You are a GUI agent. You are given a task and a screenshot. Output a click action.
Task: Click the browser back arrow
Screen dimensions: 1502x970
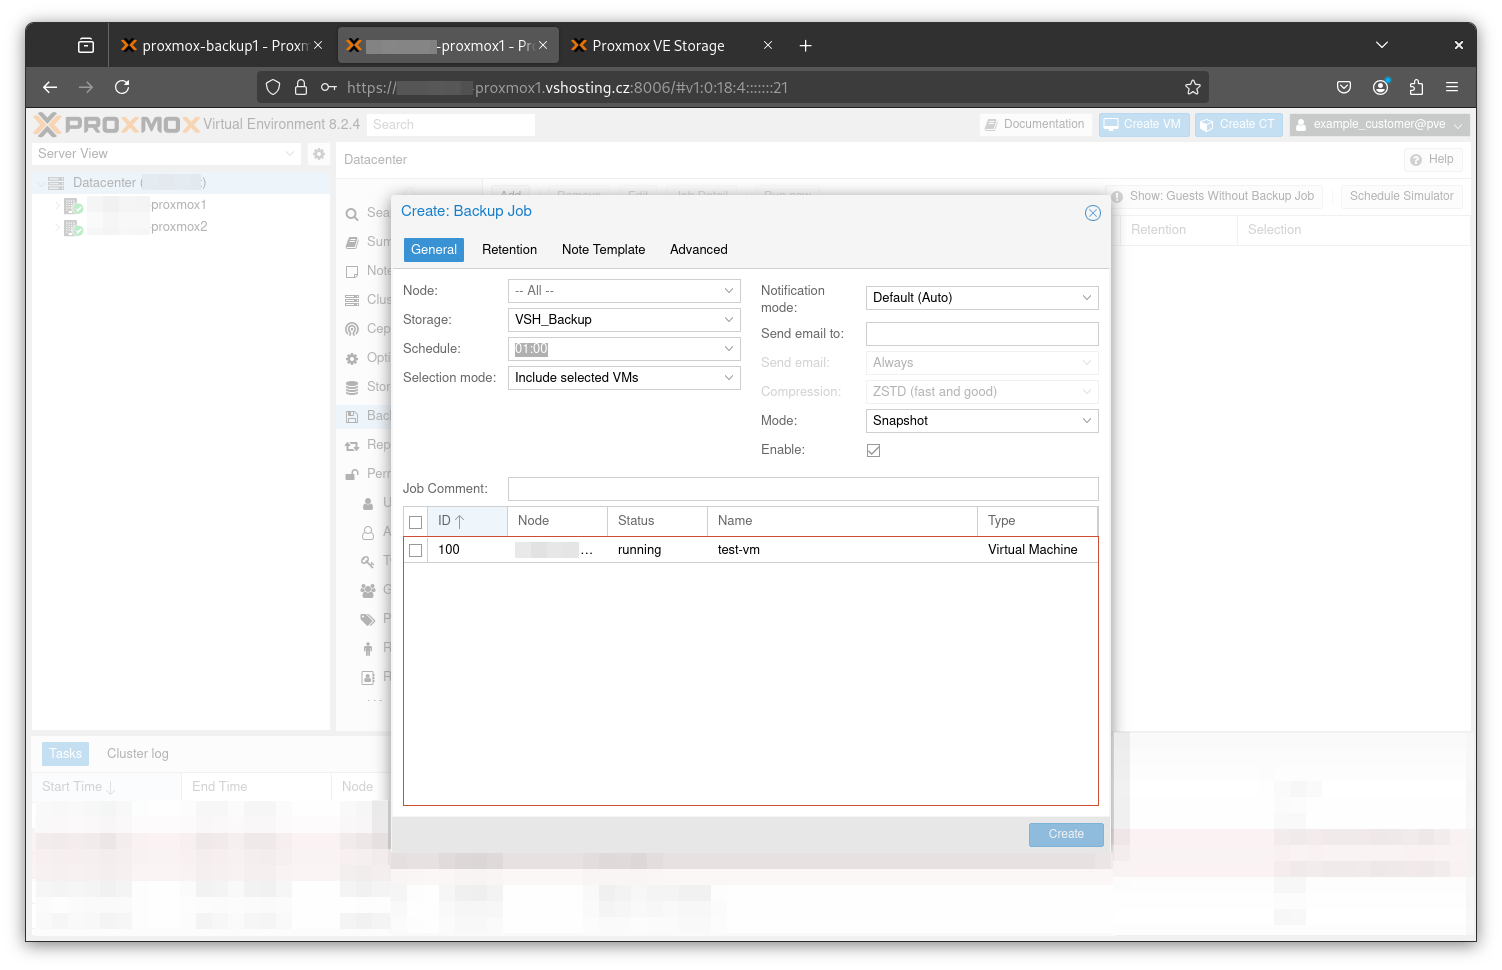coord(50,87)
